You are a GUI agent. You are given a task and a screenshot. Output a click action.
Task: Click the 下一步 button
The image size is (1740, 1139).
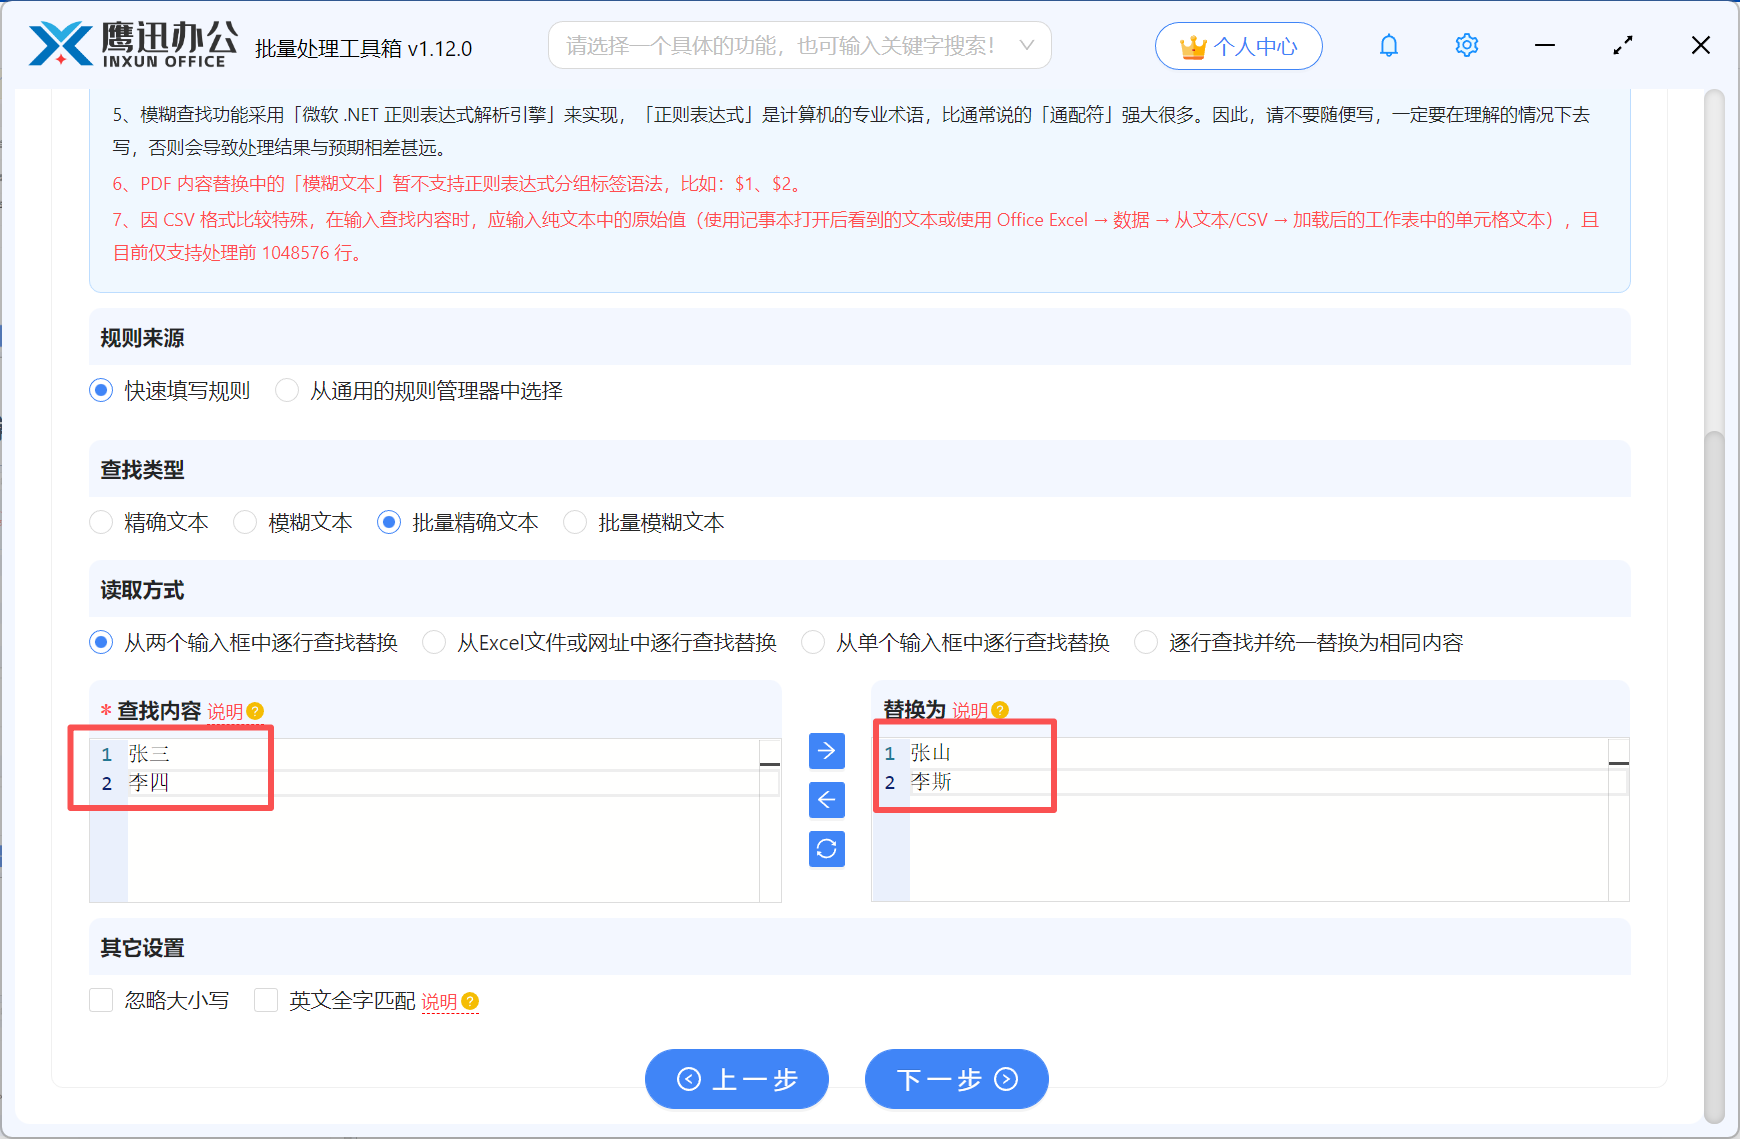956,1079
